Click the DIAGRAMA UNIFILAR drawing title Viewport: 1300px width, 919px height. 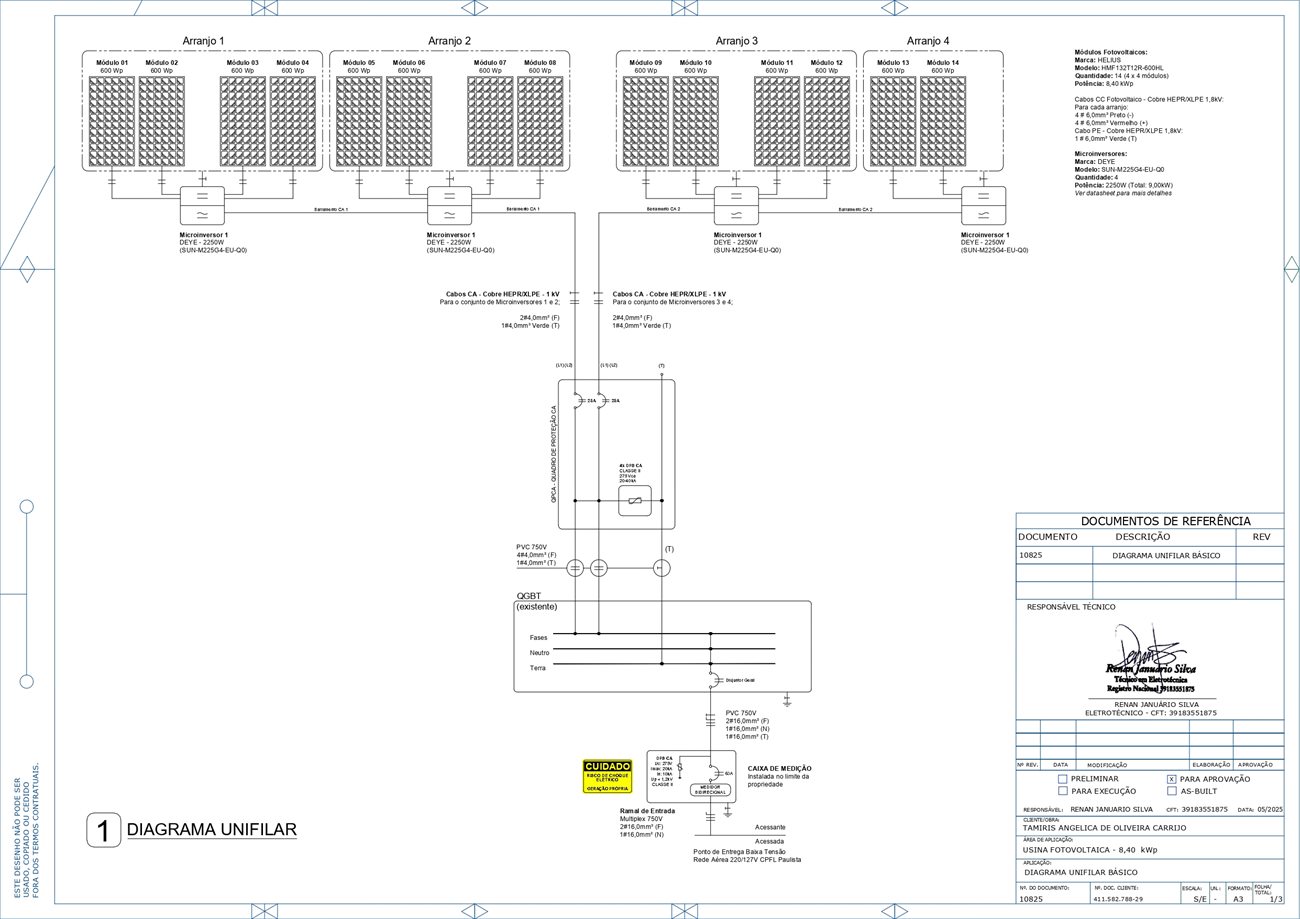(x=212, y=830)
